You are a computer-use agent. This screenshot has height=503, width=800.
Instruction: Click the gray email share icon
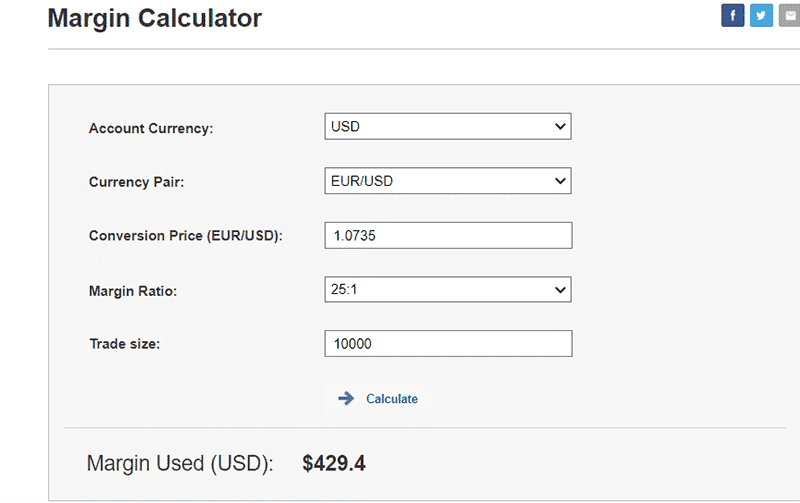click(x=789, y=15)
